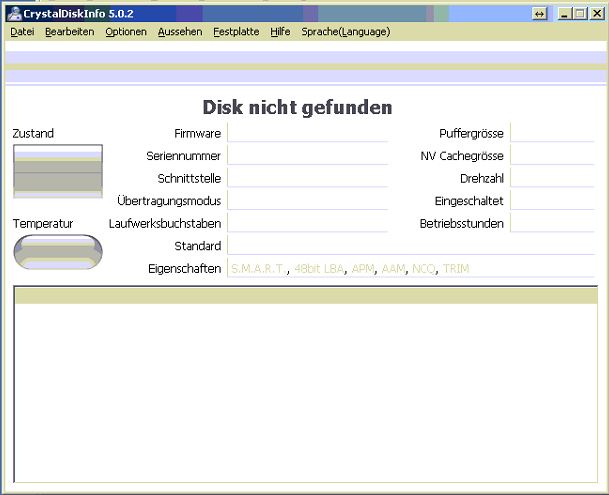Click the Temperatur indicator button
The width and height of the screenshot is (609, 495).
[57, 250]
